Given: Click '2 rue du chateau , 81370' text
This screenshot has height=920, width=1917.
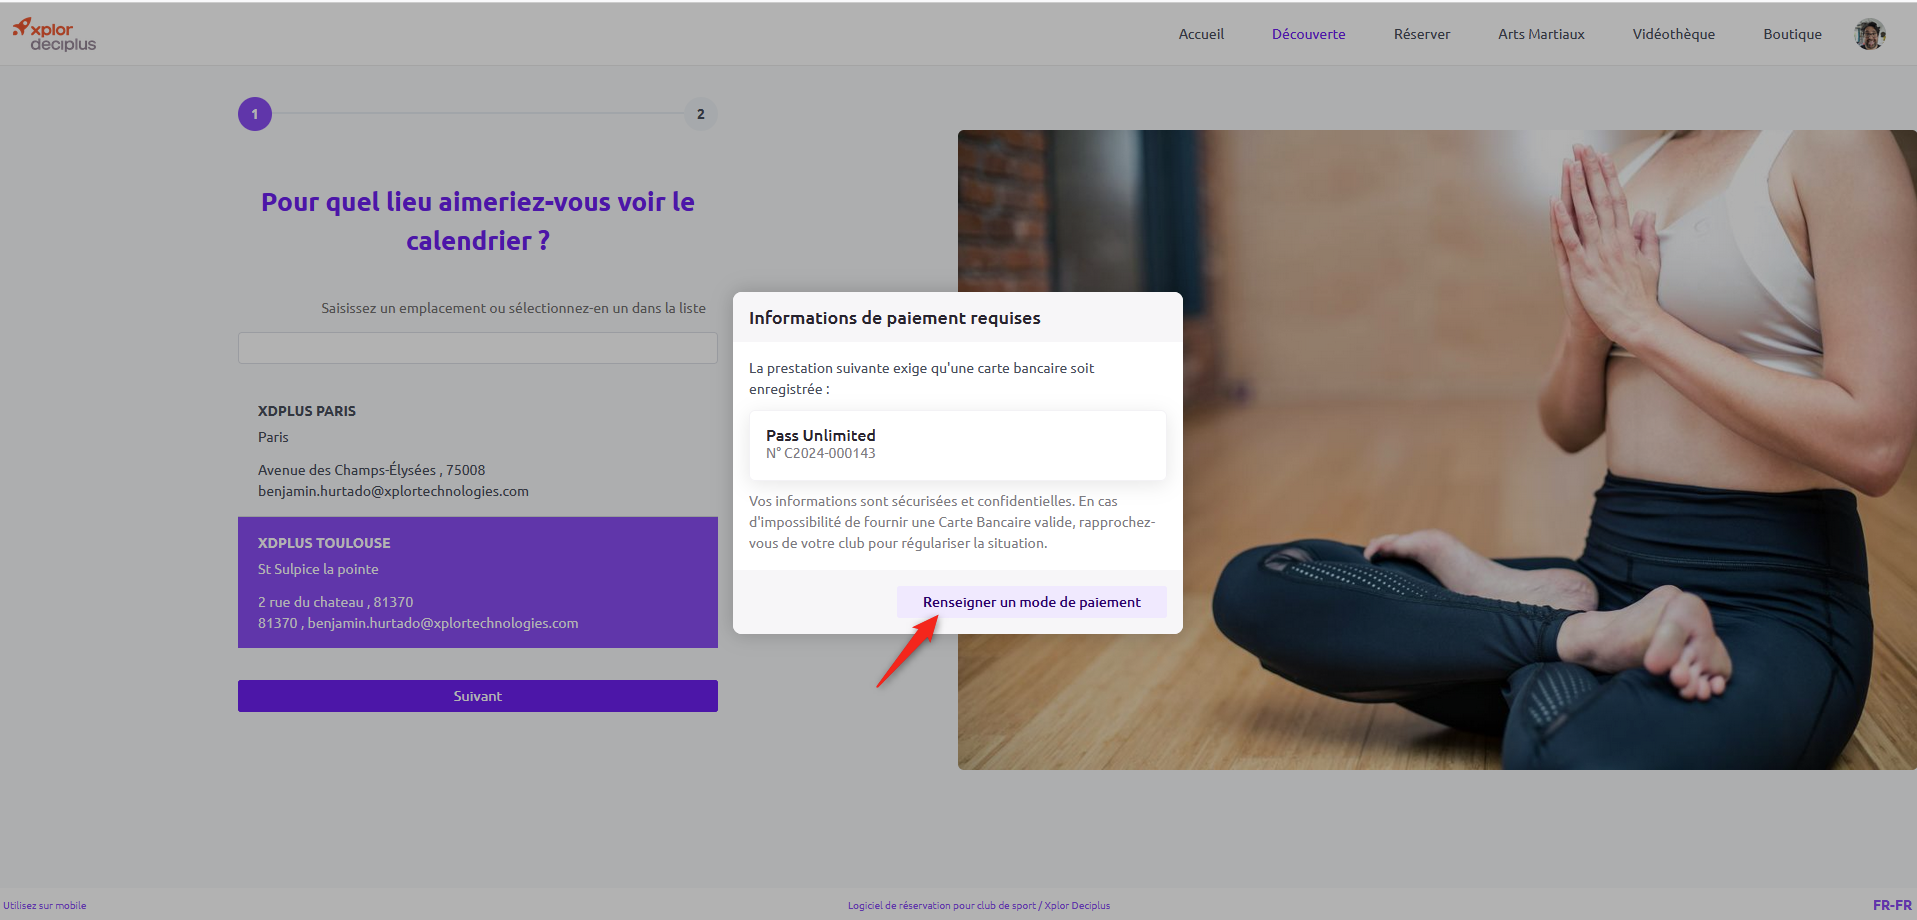Looking at the screenshot, I should (335, 602).
